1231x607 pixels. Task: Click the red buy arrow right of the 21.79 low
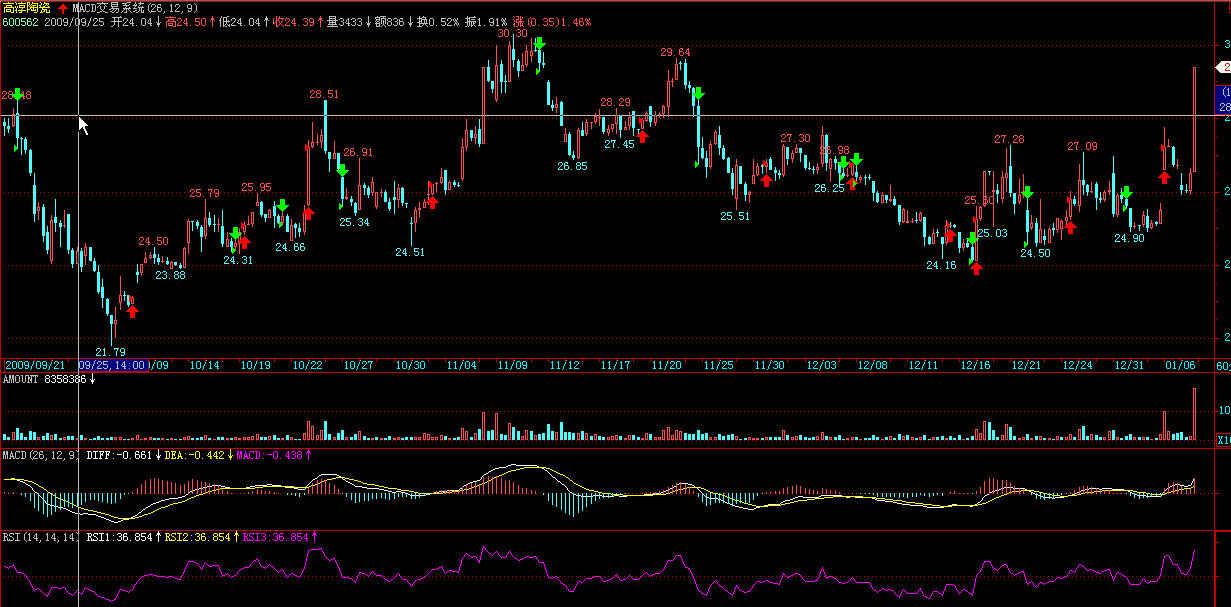pyautogui.click(x=132, y=311)
